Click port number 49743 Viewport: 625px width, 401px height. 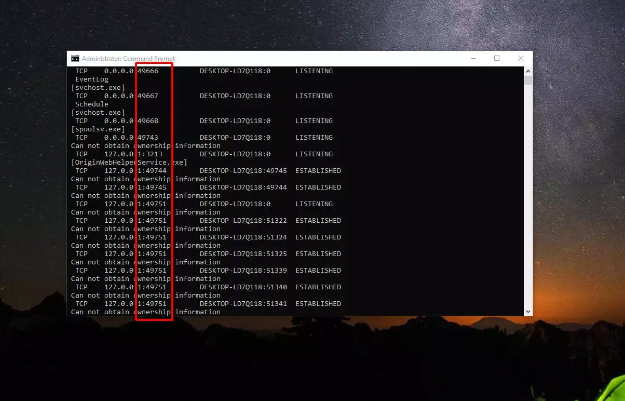[x=148, y=138]
